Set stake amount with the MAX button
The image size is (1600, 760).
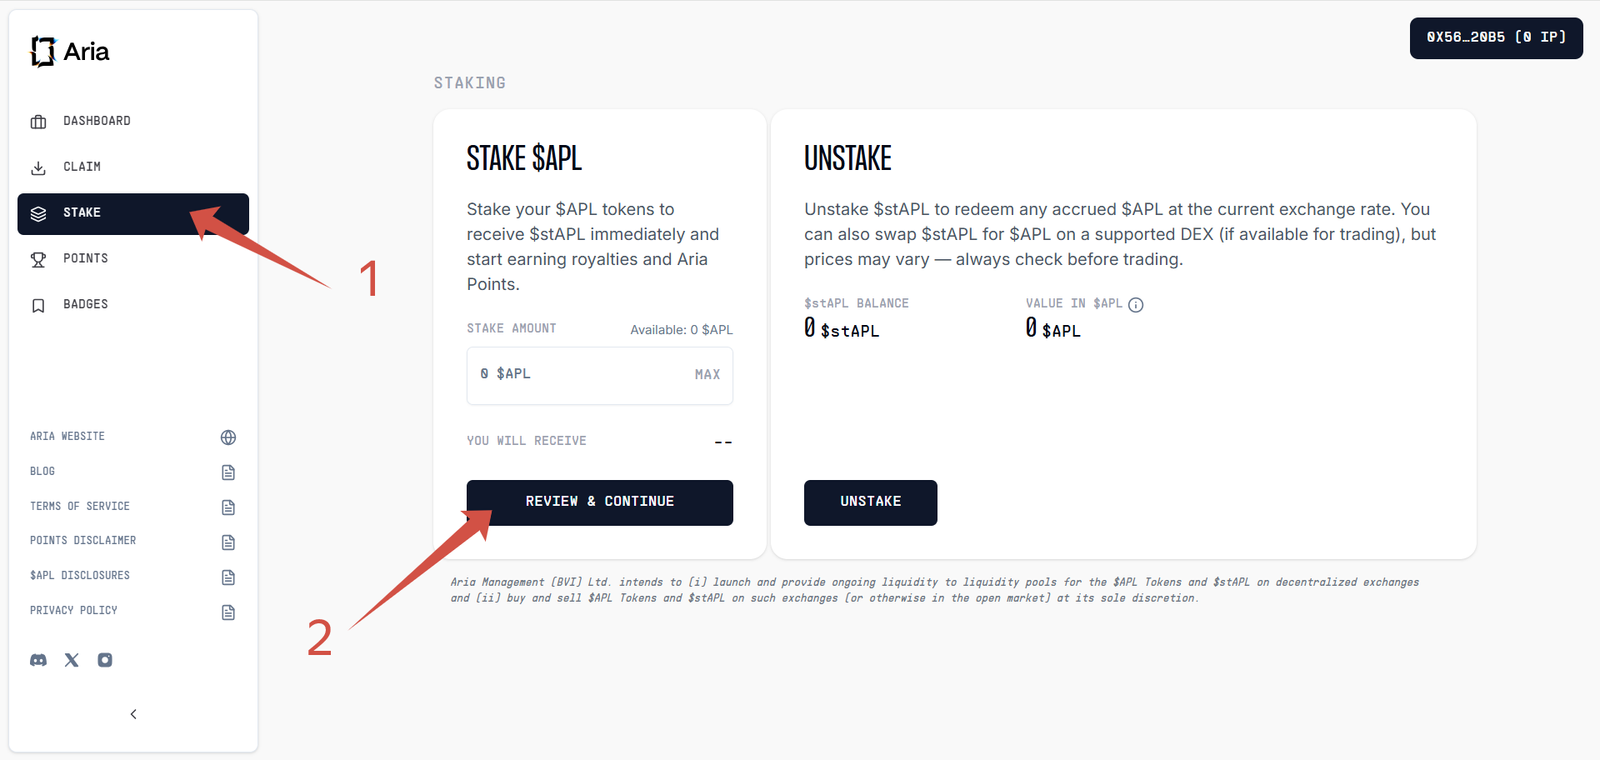(707, 375)
